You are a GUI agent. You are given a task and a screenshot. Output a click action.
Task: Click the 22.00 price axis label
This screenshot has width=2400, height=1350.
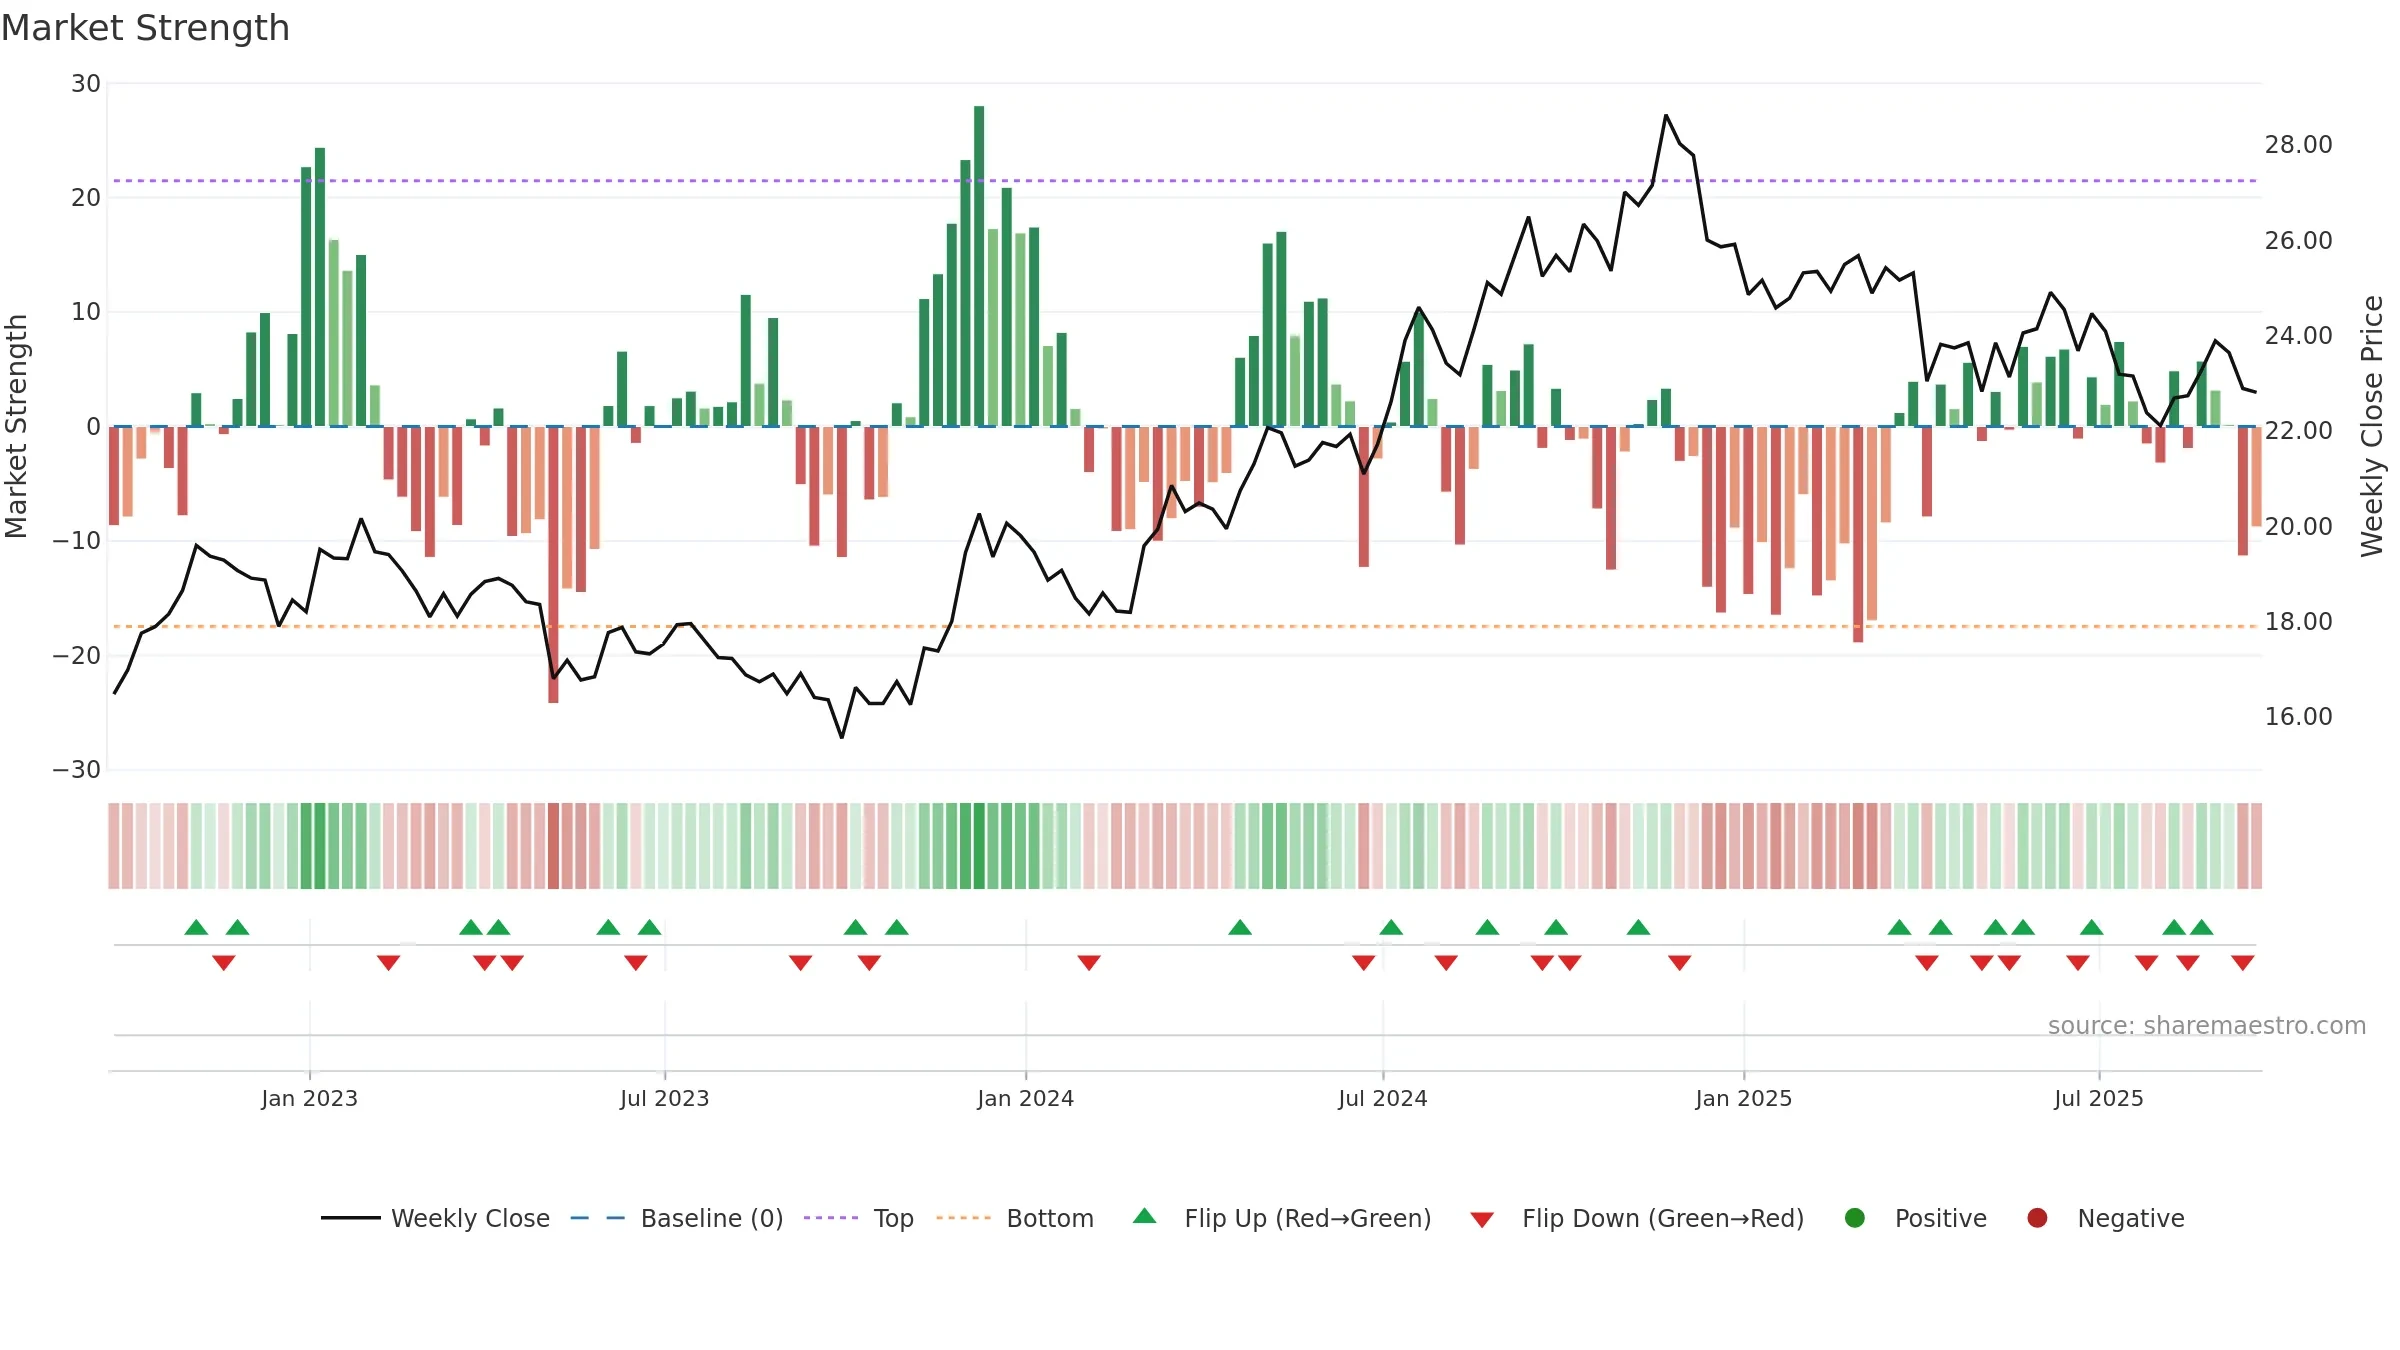(2299, 430)
